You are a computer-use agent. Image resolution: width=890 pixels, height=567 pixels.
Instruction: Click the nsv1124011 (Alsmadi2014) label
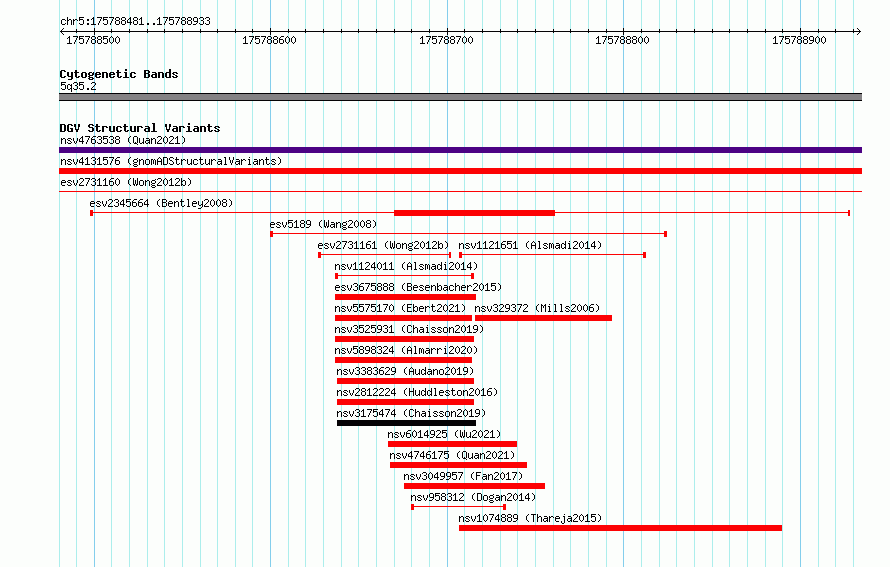tap(406, 266)
